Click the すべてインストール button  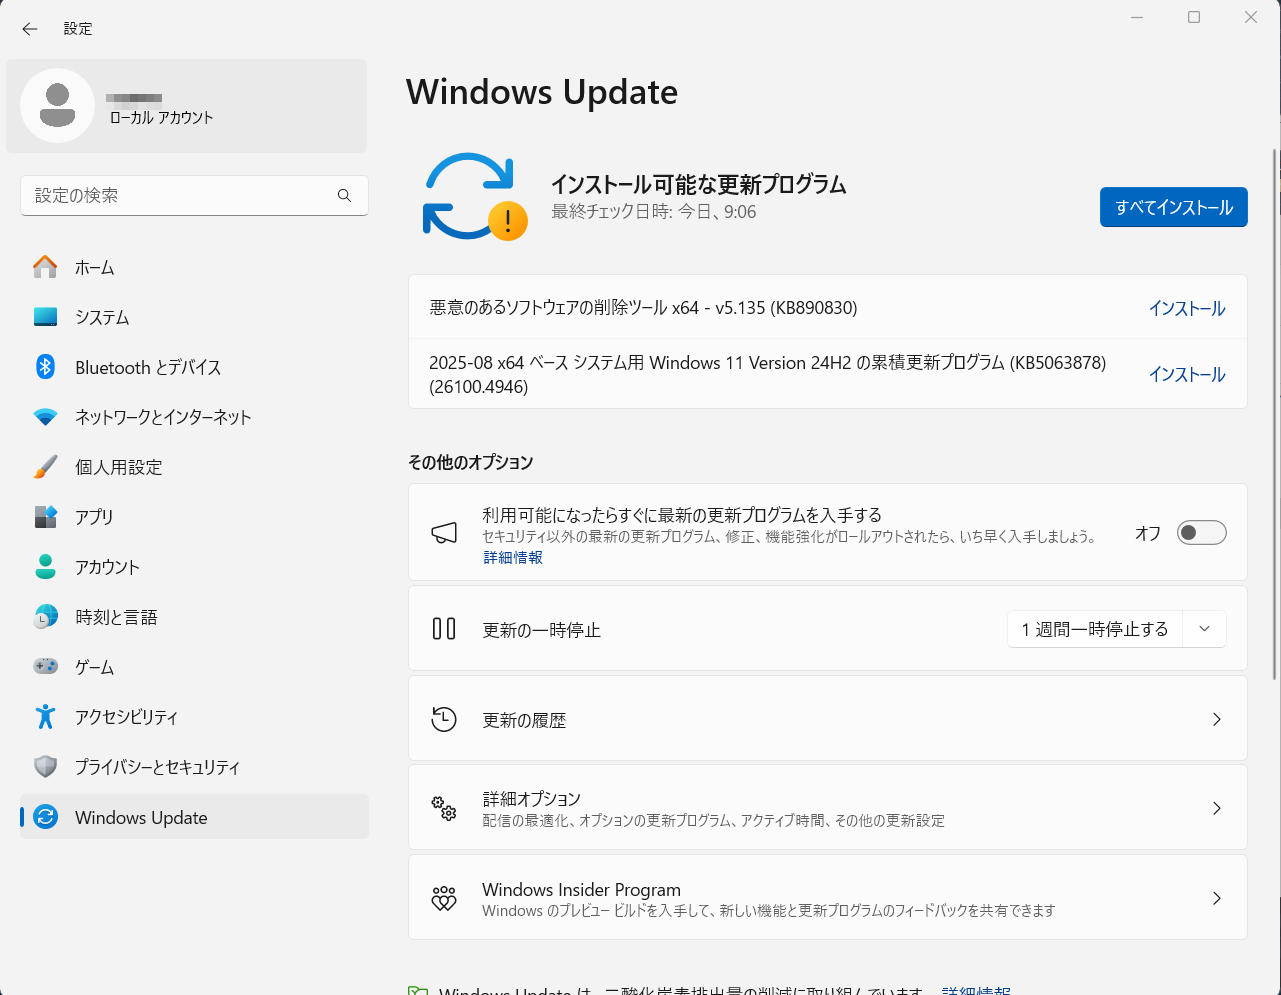click(x=1173, y=207)
